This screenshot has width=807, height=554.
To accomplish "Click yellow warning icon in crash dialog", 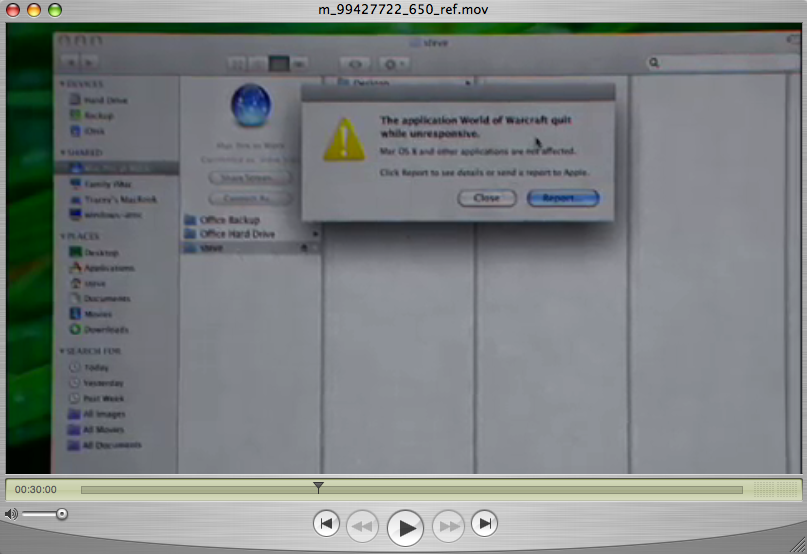I will pos(344,140).
